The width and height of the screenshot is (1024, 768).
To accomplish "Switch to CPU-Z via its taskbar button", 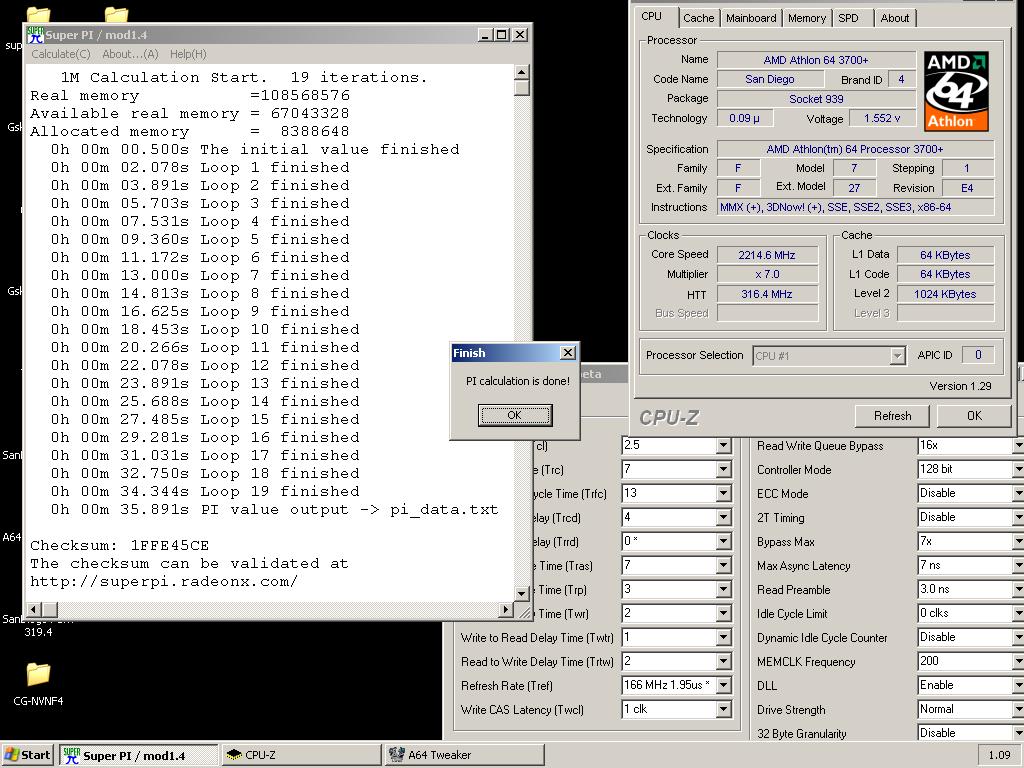I will click(x=301, y=755).
